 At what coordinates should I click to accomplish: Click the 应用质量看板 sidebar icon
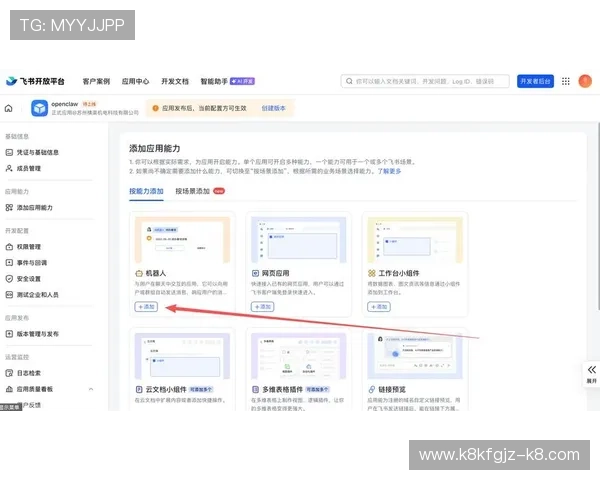click(x=9, y=389)
